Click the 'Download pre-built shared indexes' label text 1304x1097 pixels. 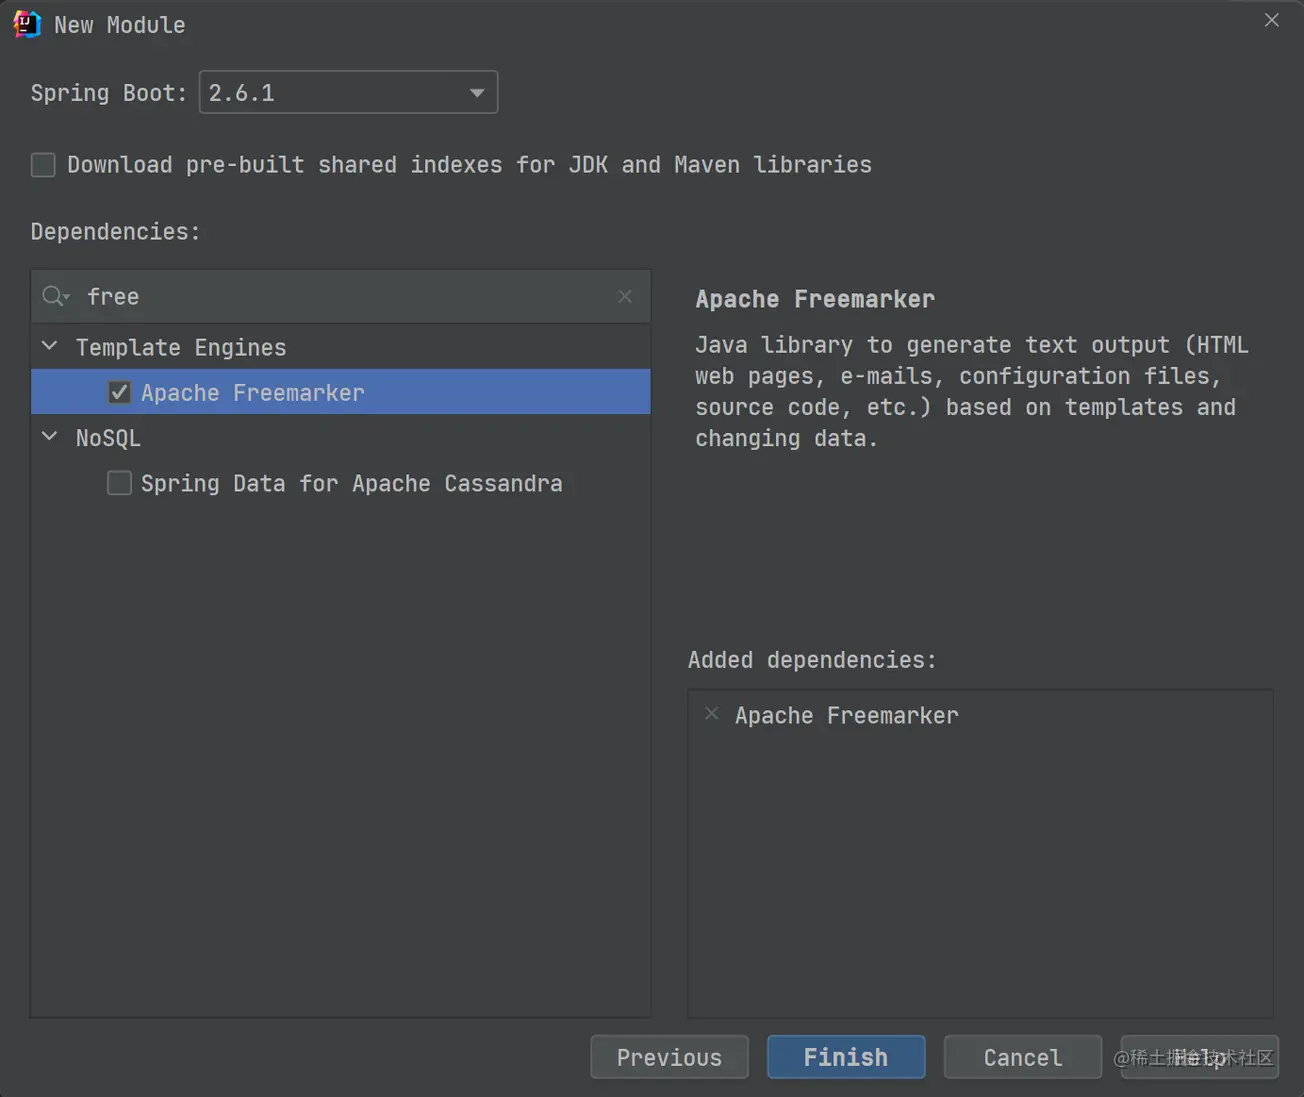click(x=469, y=165)
